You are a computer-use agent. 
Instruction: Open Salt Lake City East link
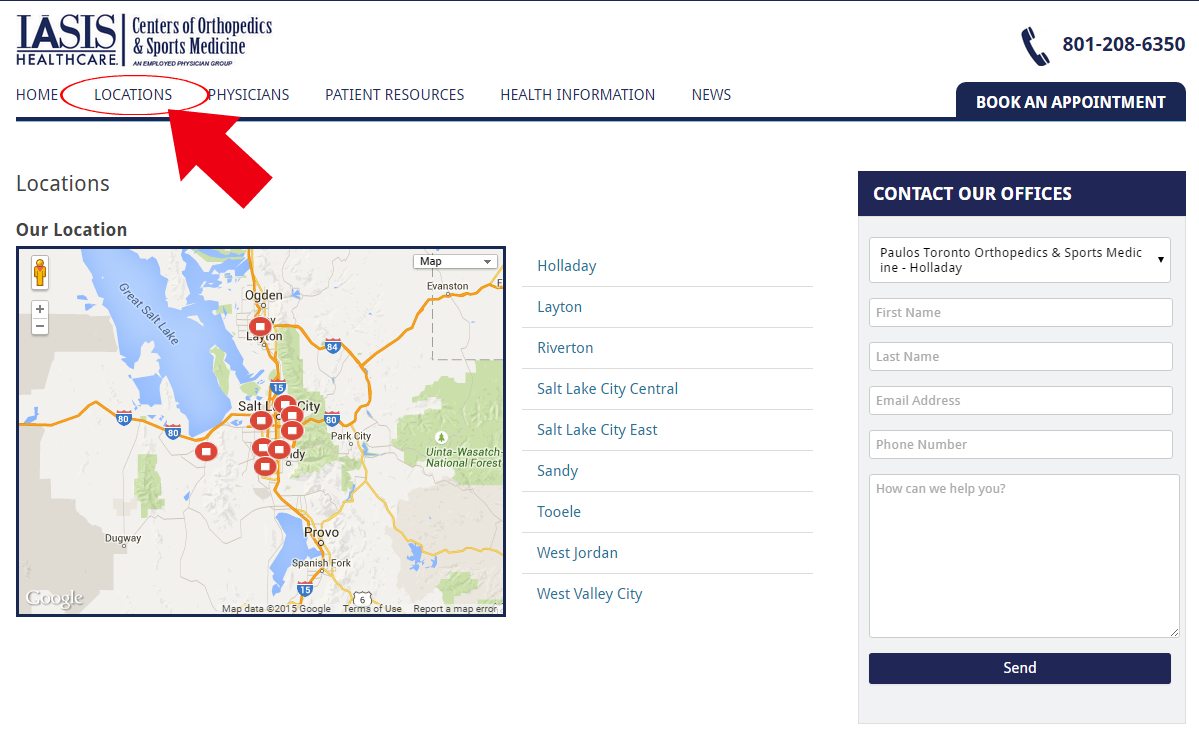coord(597,430)
